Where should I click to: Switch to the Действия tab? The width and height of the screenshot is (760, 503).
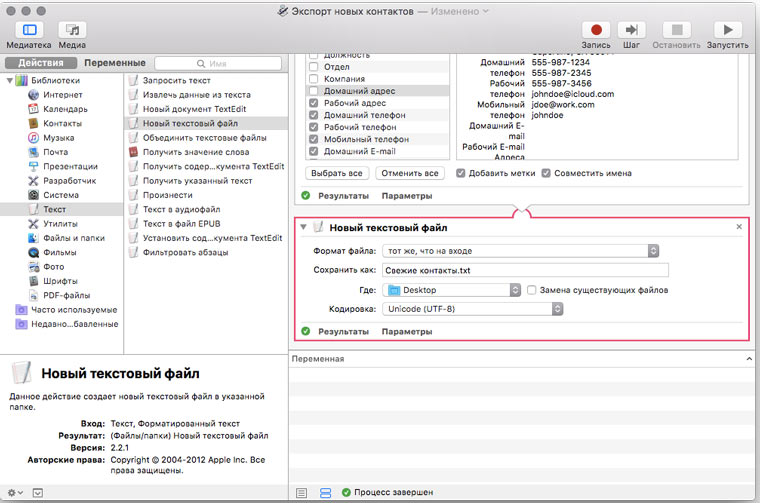tap(41, 63)
